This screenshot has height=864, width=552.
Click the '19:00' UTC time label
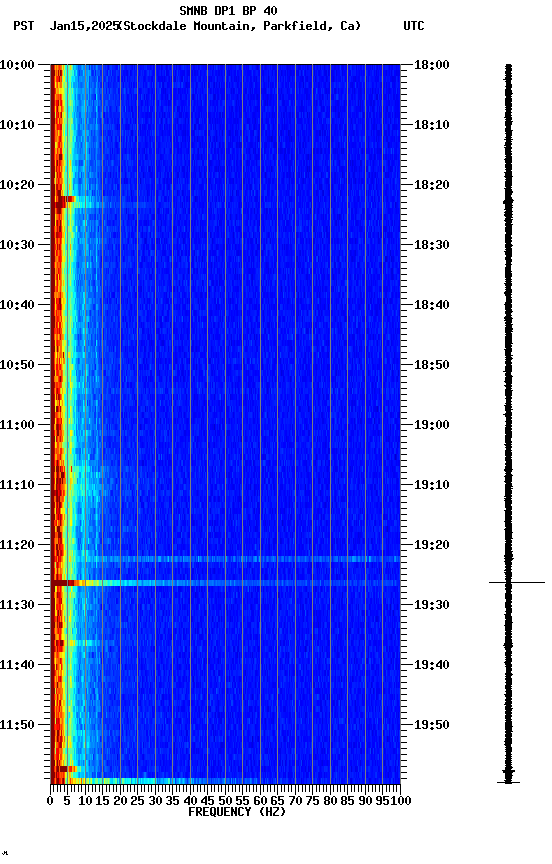[x=432, y=425]
